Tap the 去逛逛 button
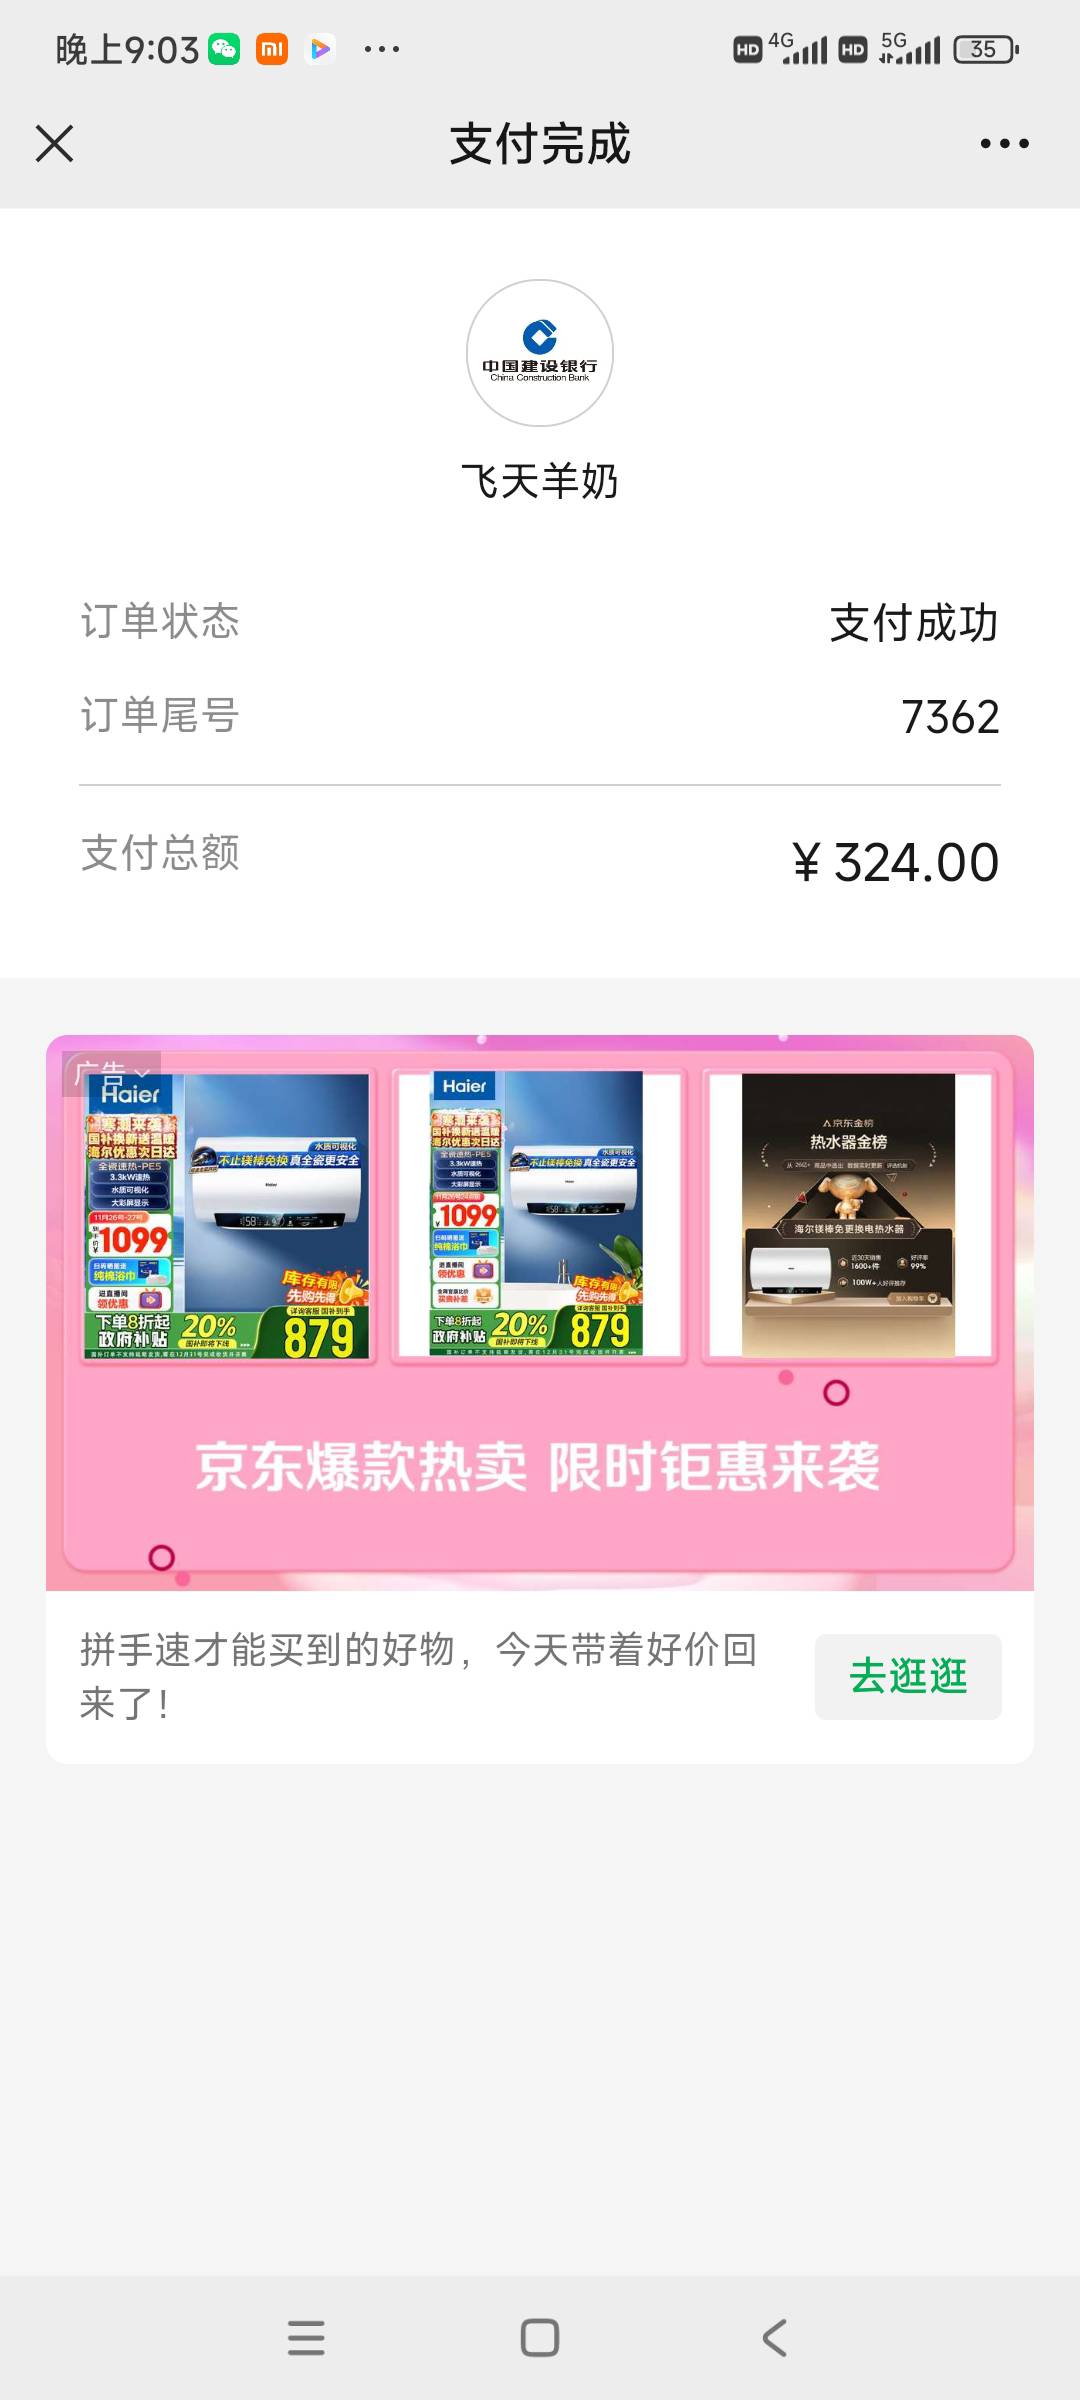This screenshot has height=2400, width=1080. (x=908, y=1677)
